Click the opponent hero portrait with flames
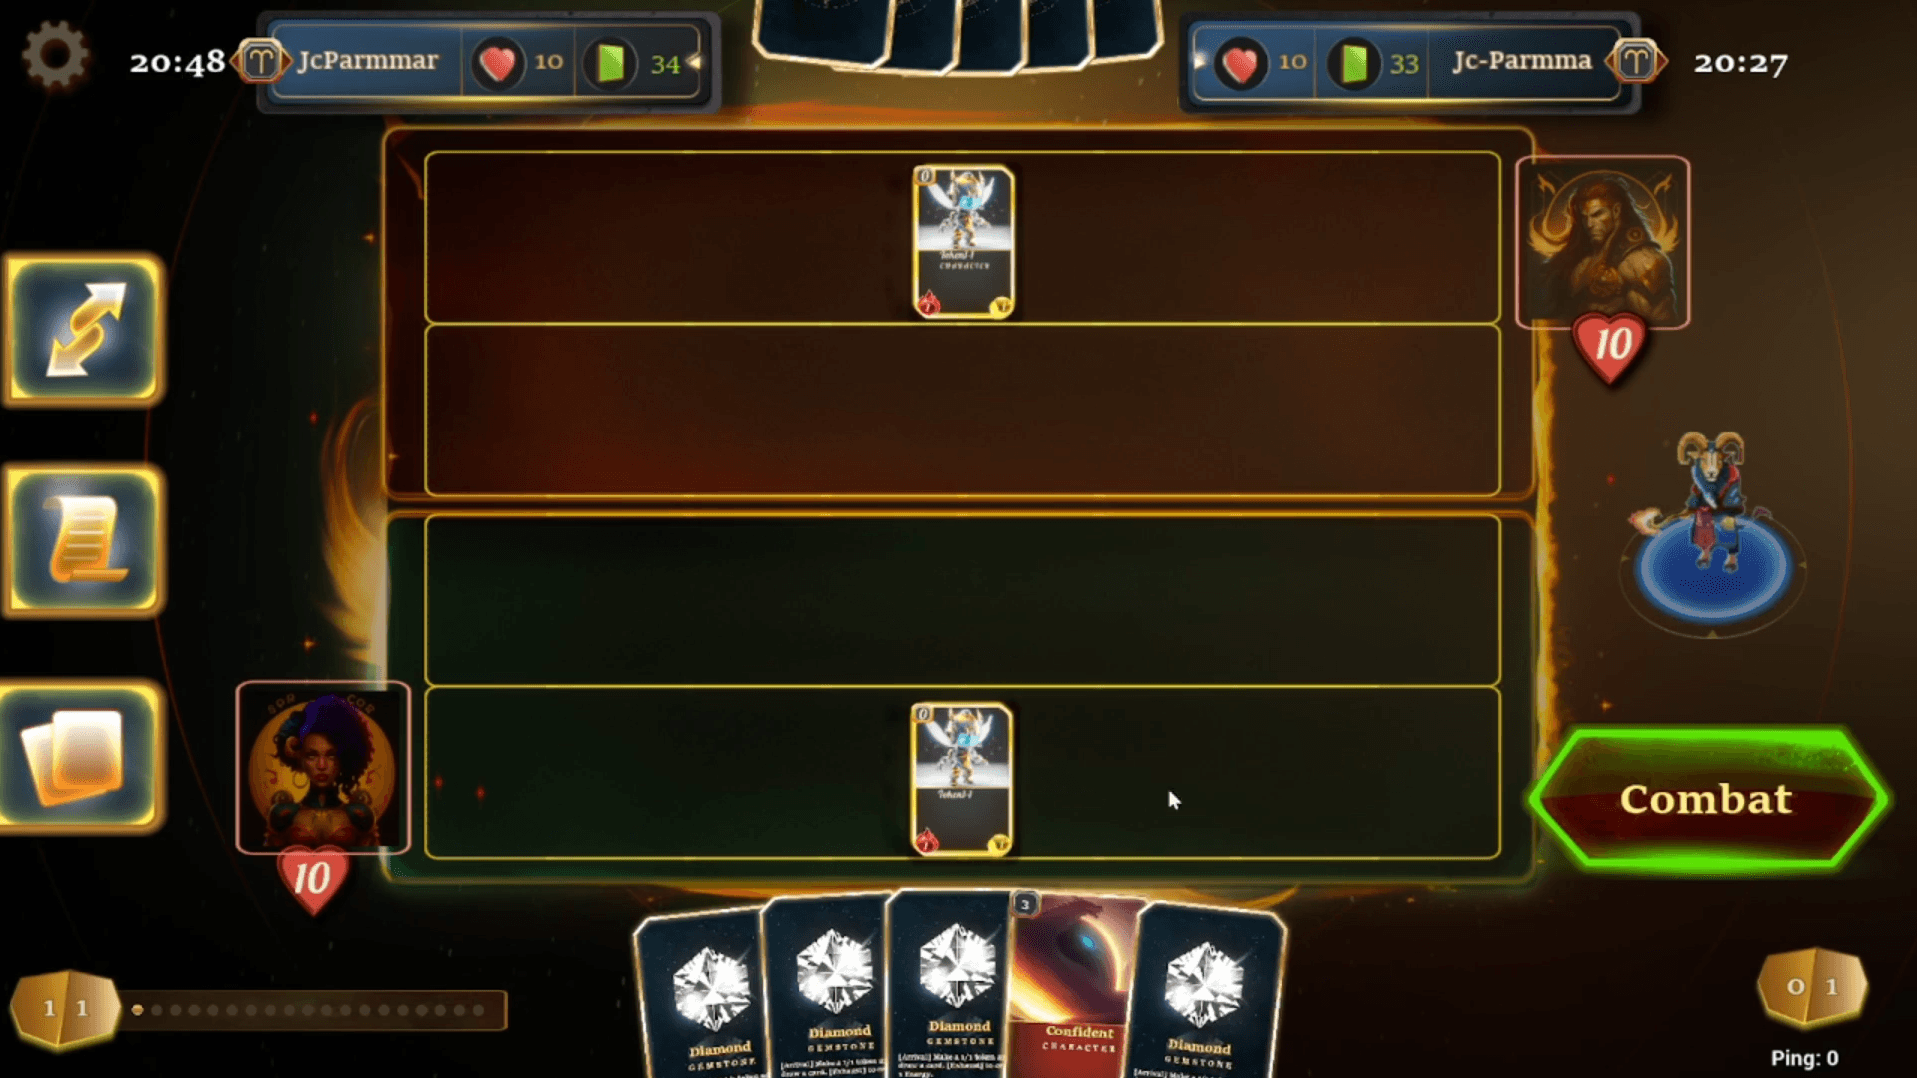Viewport: 1917px width, 1078px height. (x=1602, y=243)
